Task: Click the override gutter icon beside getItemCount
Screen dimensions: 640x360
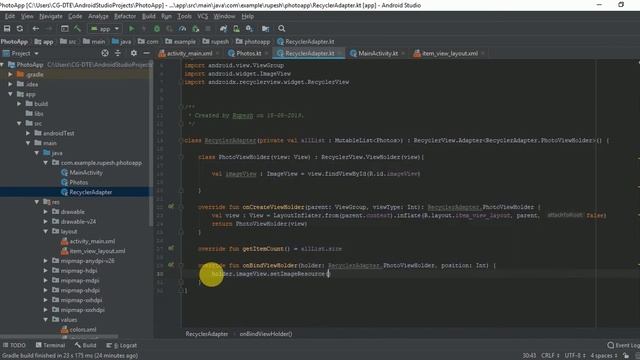Action: [171, 248]
